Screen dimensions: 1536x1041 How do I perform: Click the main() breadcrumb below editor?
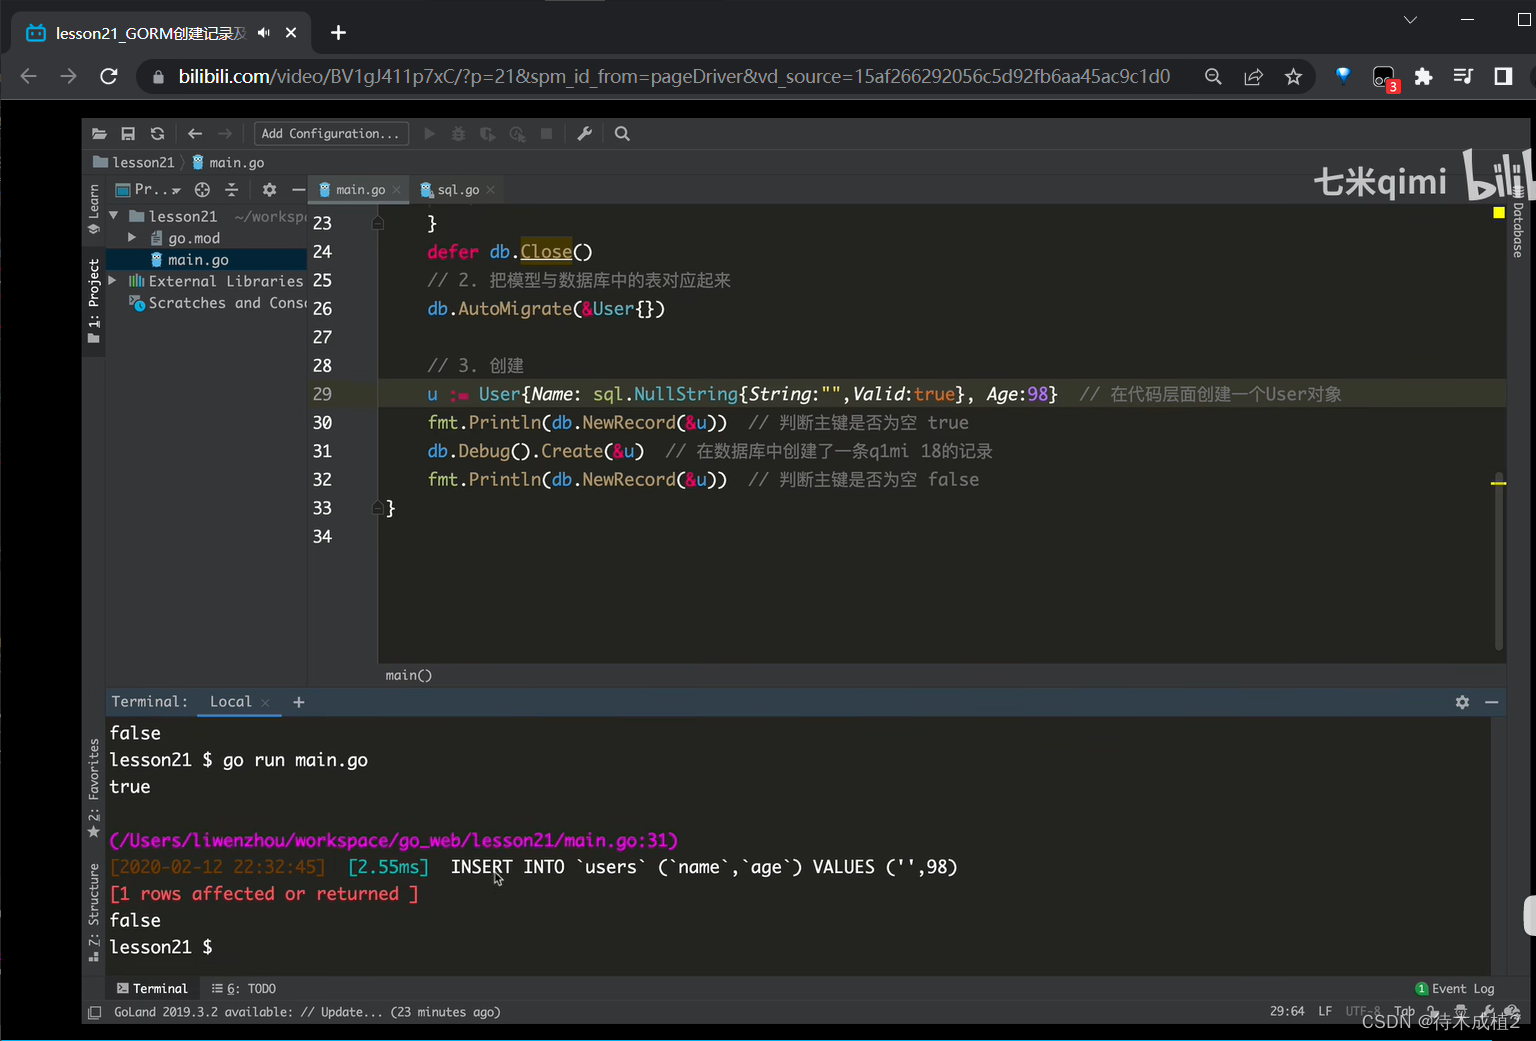coord(408,675)
